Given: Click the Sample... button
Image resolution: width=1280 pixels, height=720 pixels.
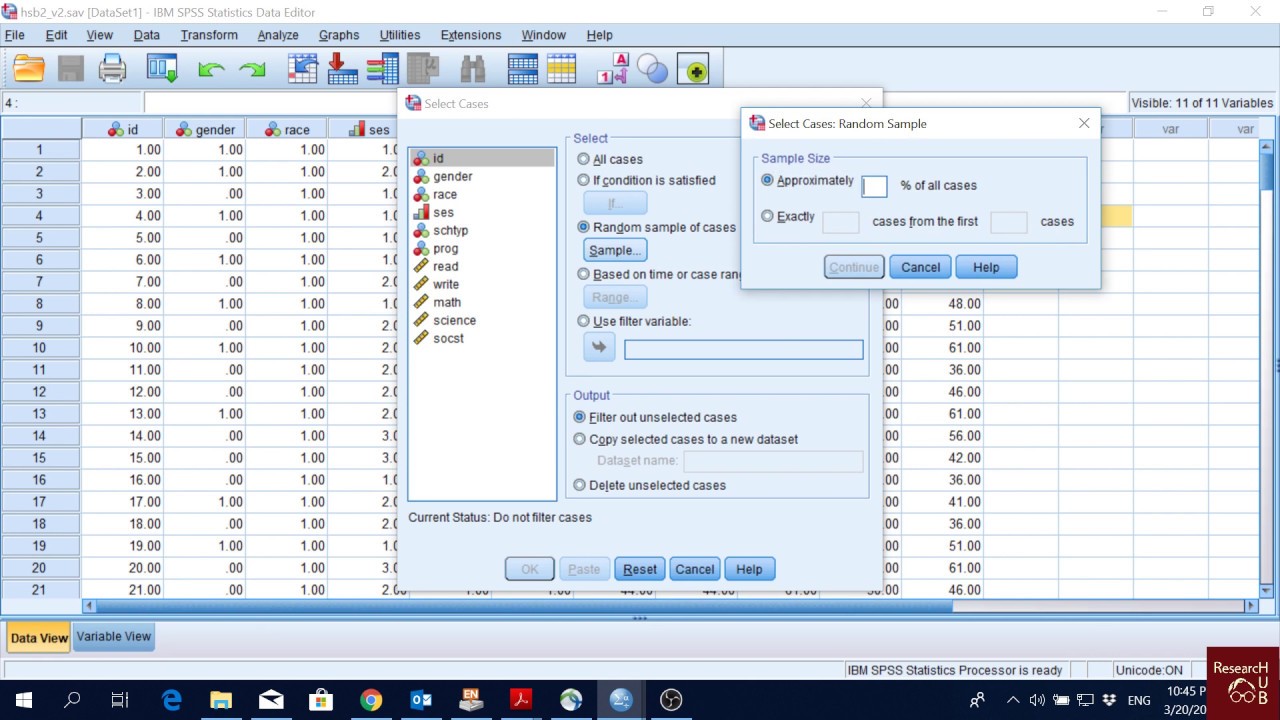Looking at the screenshot, I should click(x=615, y=250).
